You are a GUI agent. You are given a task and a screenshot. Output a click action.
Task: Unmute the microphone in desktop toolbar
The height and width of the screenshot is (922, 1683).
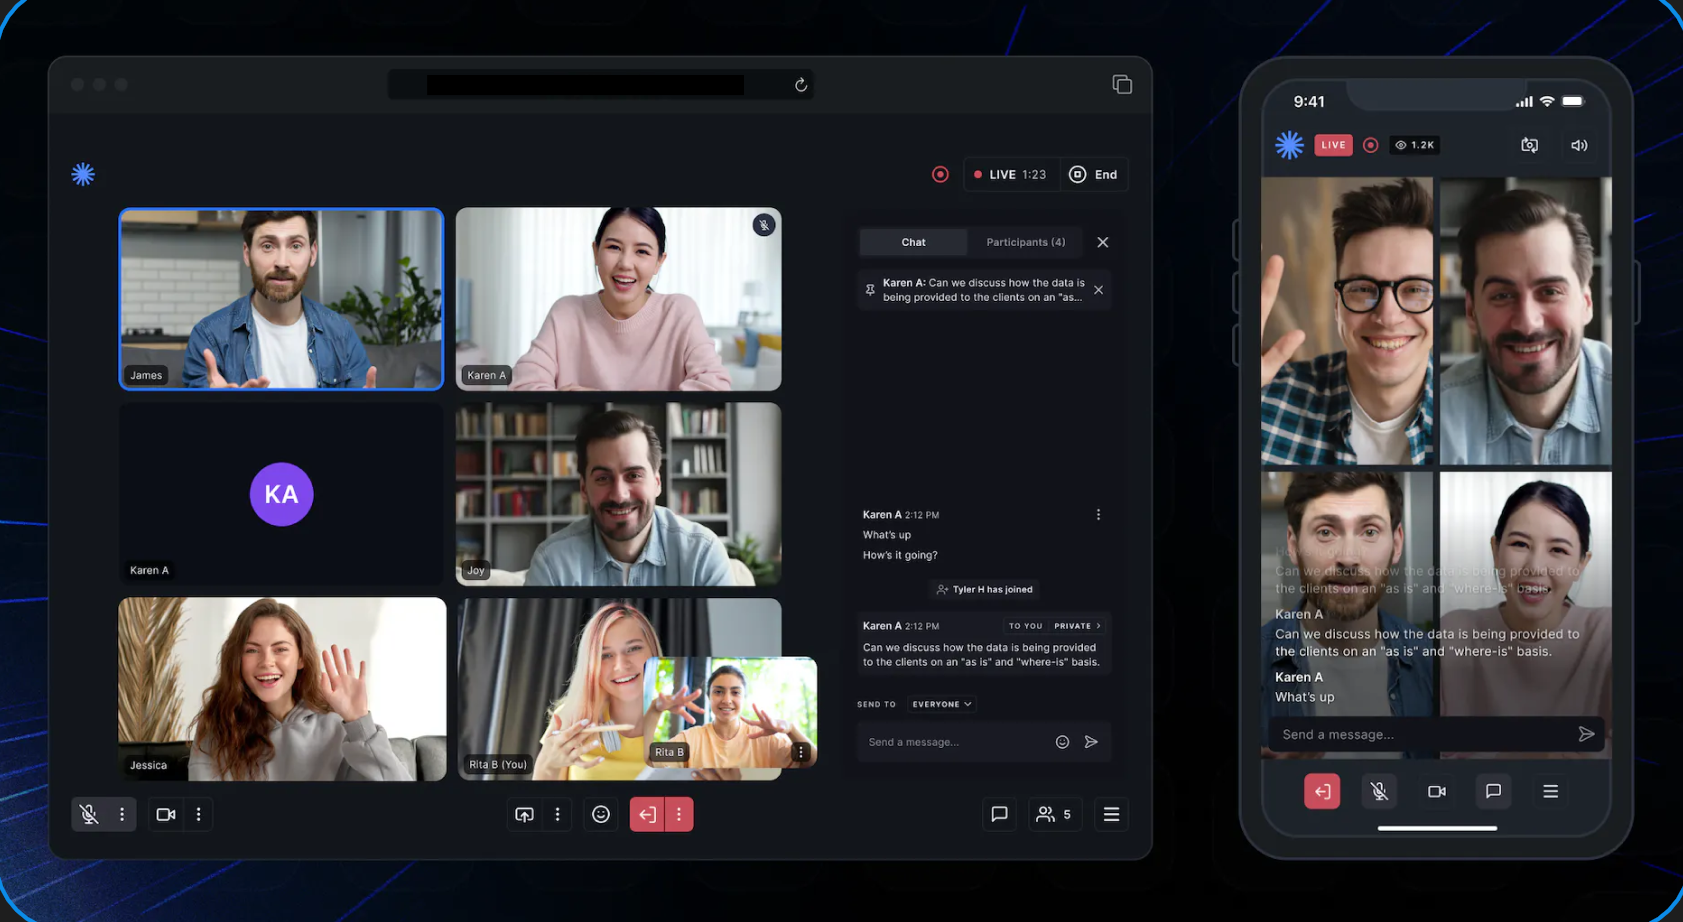click(89, 815)
